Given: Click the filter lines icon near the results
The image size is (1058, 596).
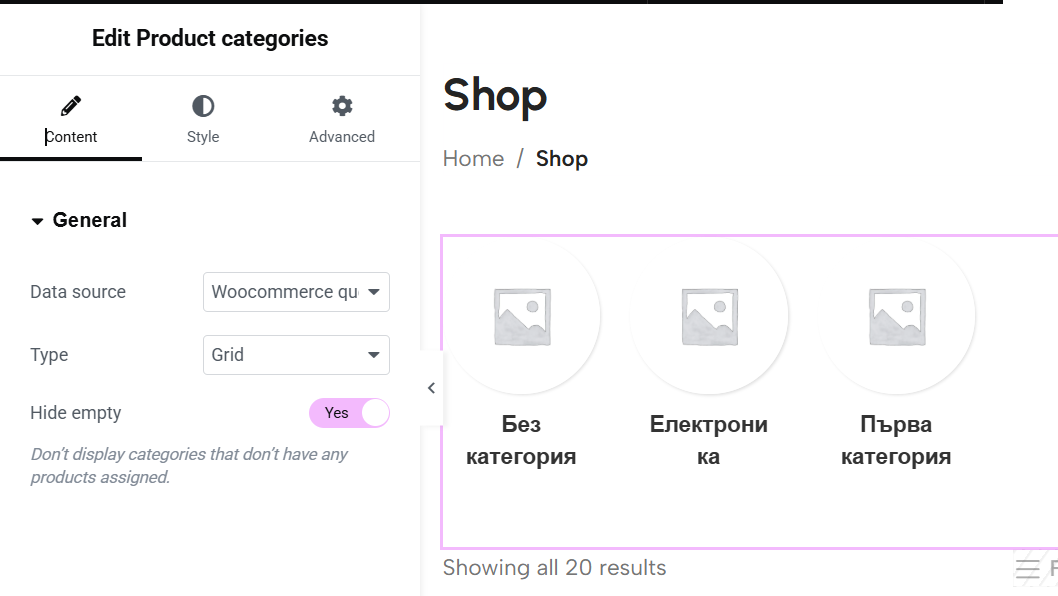Looking at the screenshot, I should tap(1028, 569).
